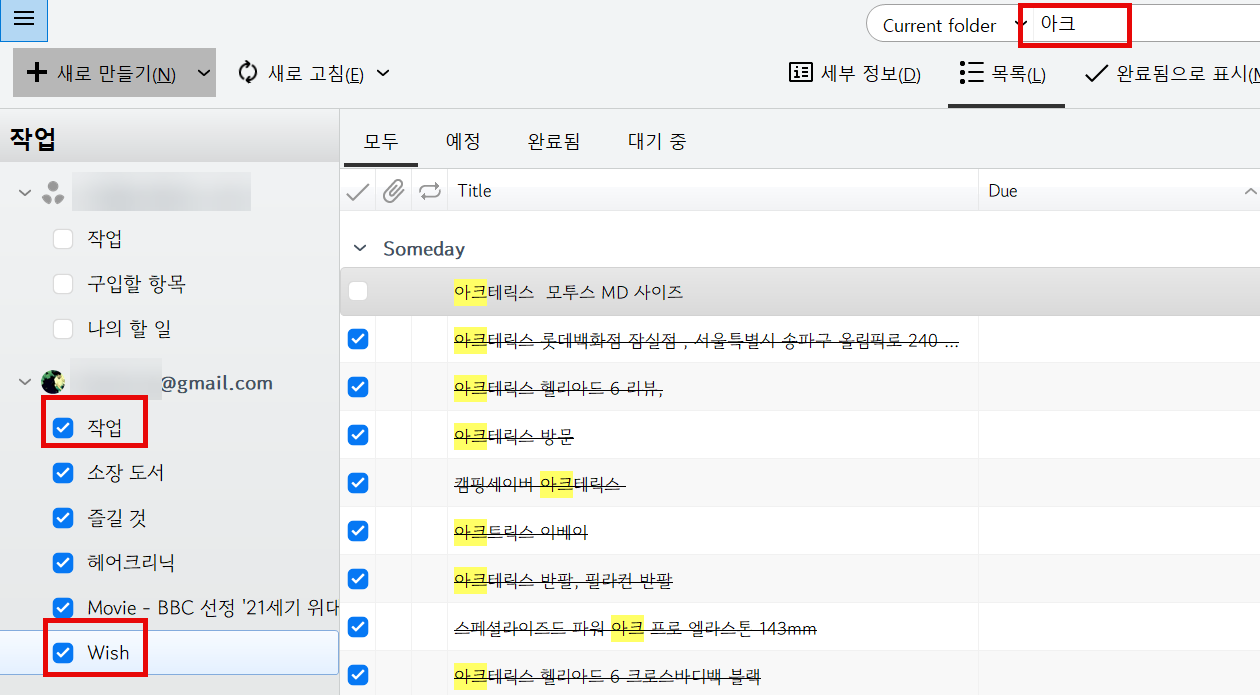
Task: Switch to the 대기 중 tab
Action: click(x=657, y=141)
